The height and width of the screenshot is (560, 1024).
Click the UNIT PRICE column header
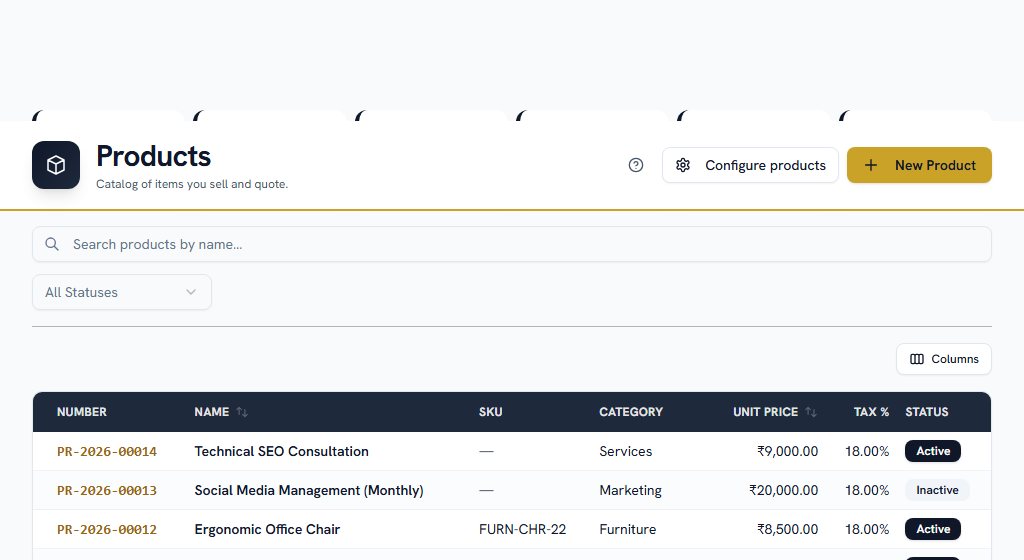(x=765, y=412)
